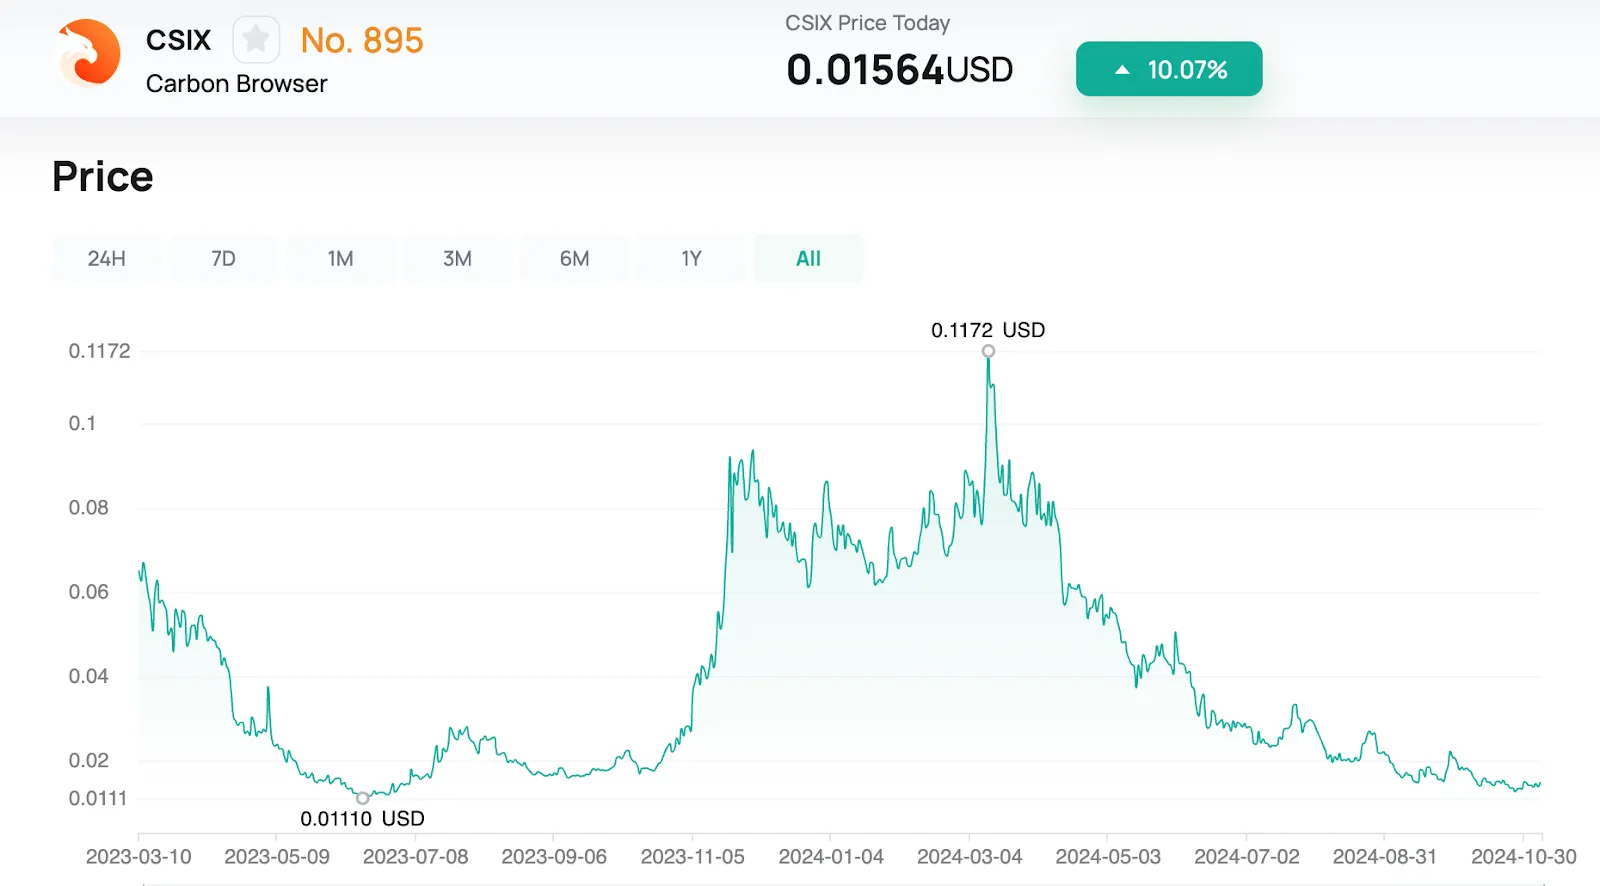This screenshot has height=886, width=1600.
Task: Click the Carbon Browser project name
Action: [237, 84]
